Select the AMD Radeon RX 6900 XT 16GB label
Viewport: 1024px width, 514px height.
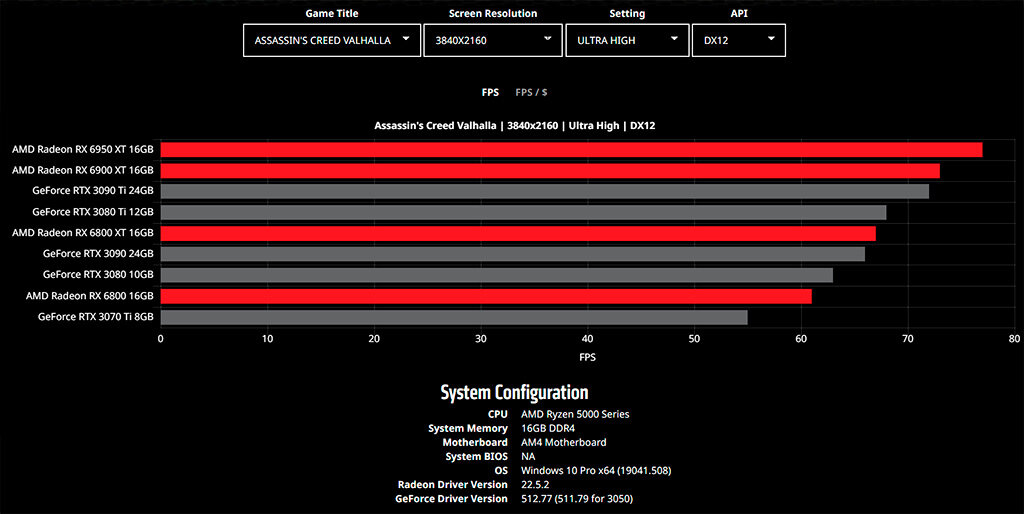83,170
